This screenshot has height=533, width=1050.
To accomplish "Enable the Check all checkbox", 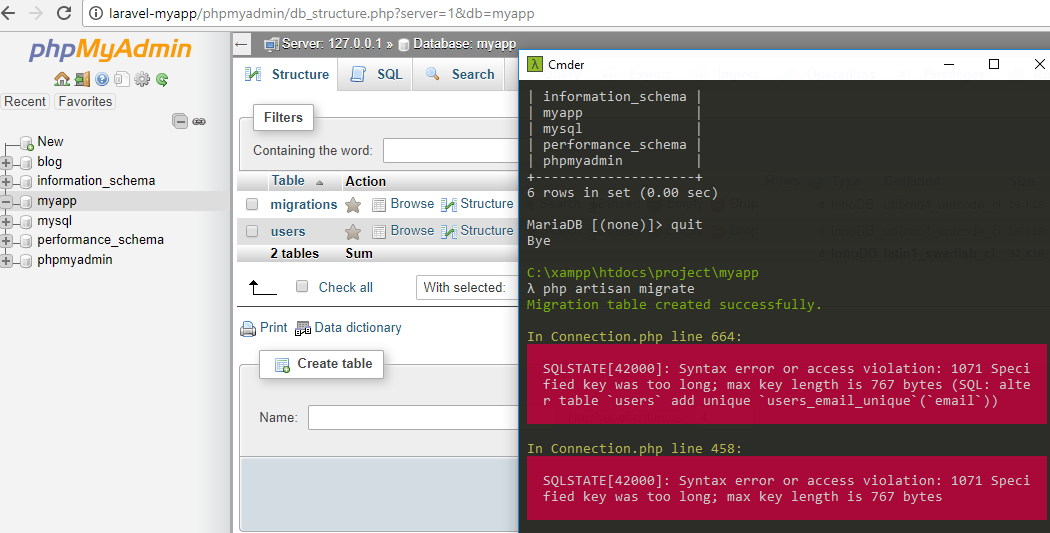I will [x=302, y=287].
